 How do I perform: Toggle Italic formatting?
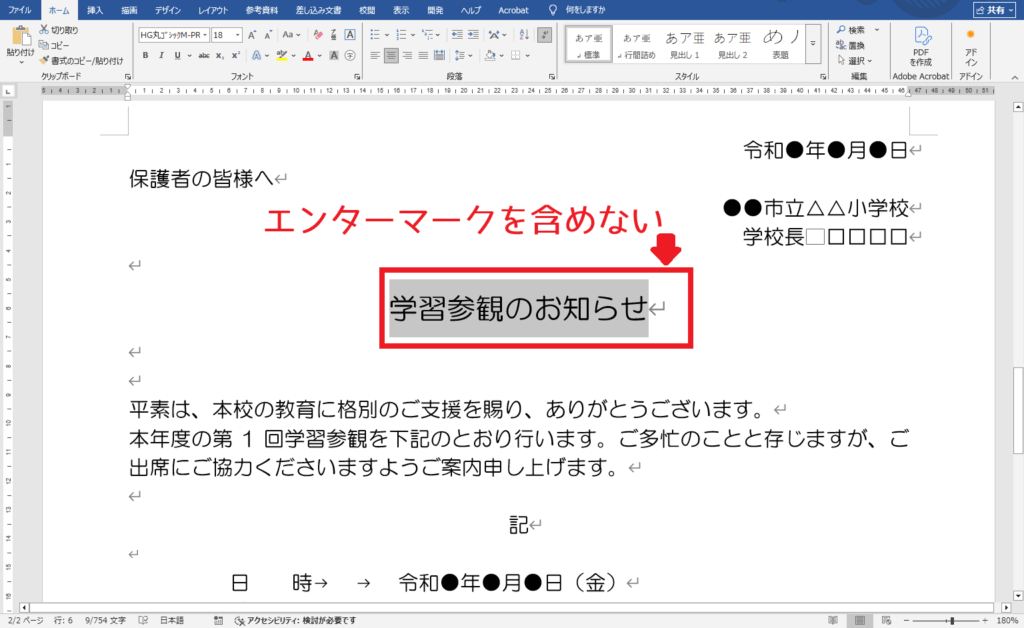160,55
